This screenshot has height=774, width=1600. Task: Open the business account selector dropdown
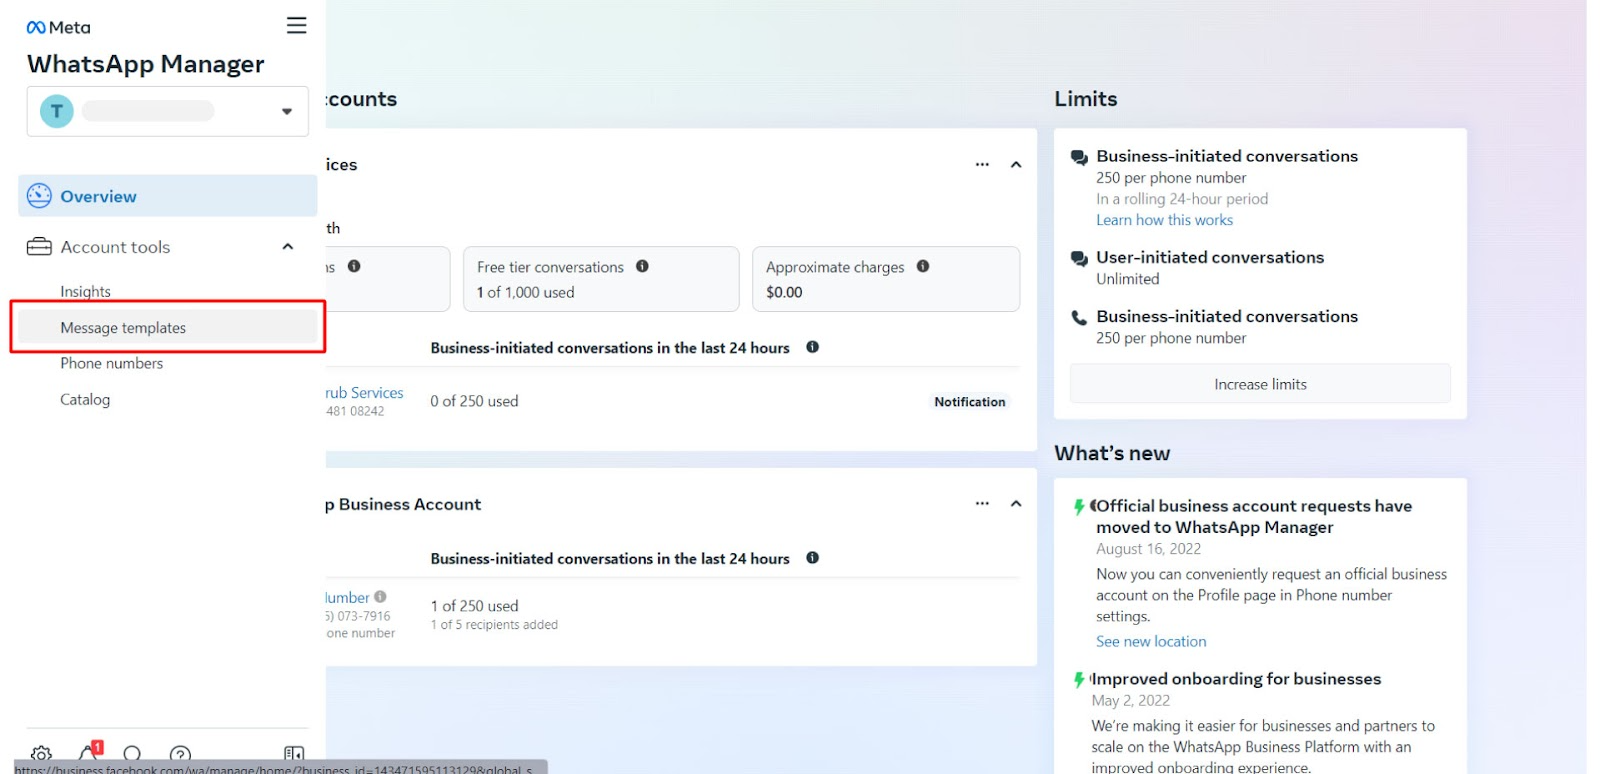coord(167,111)
